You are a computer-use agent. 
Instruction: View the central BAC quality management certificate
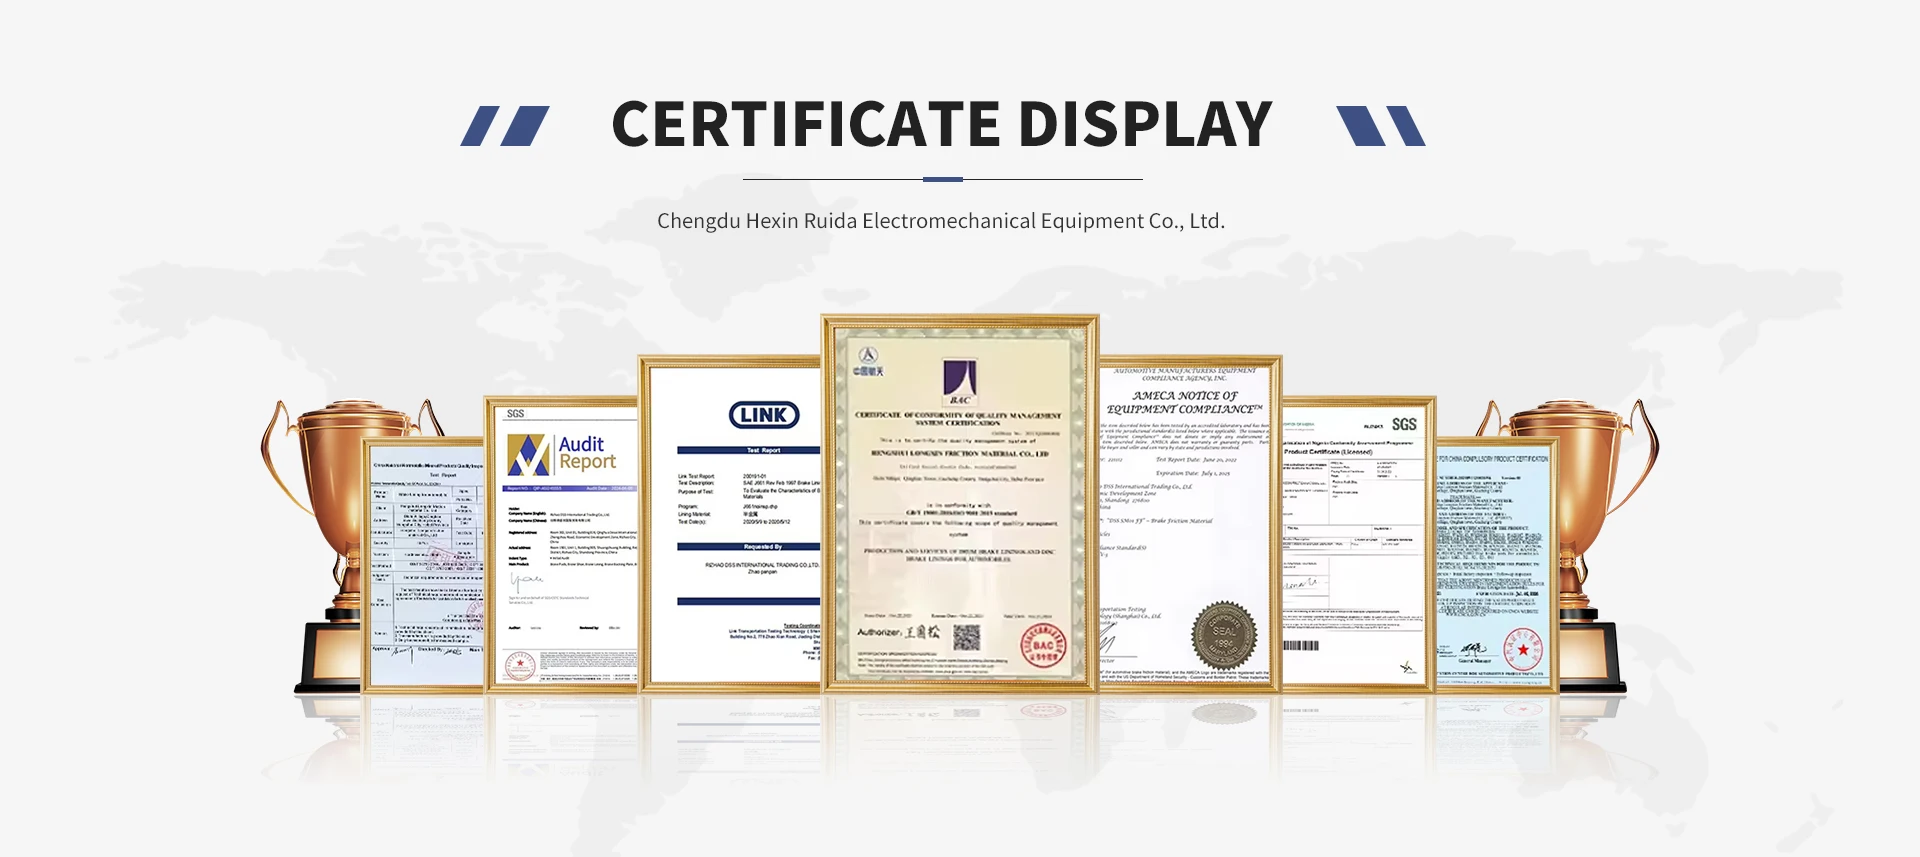960,504
